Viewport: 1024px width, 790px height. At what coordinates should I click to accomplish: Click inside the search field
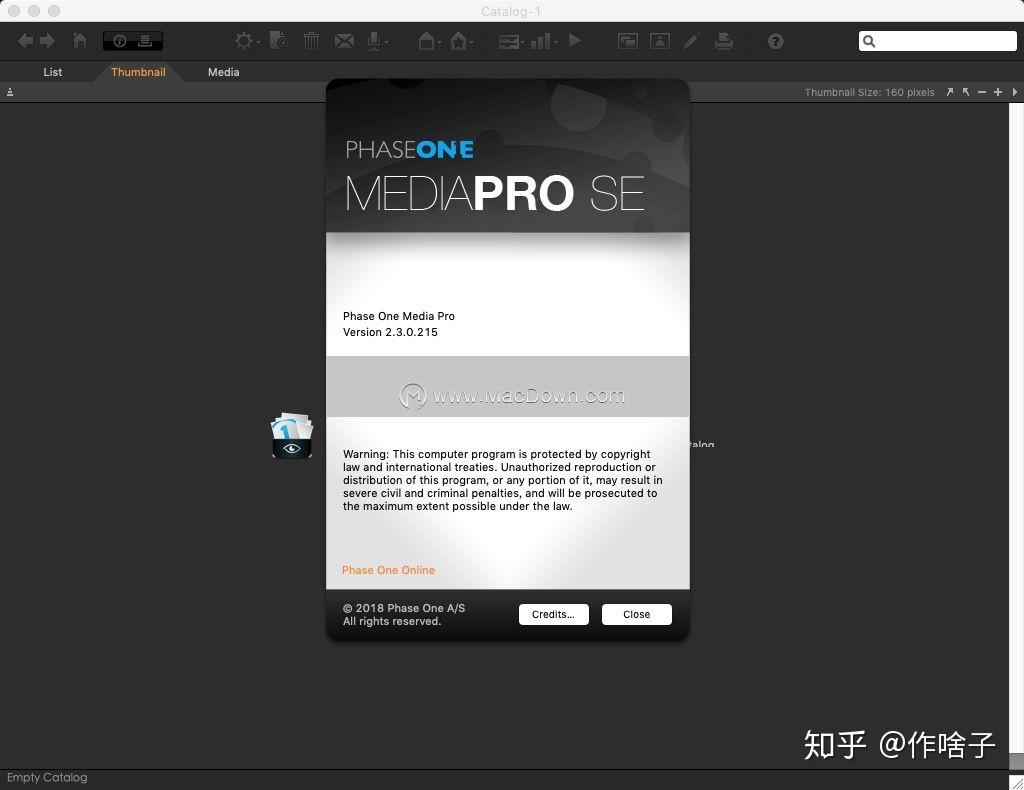point(940,41)
